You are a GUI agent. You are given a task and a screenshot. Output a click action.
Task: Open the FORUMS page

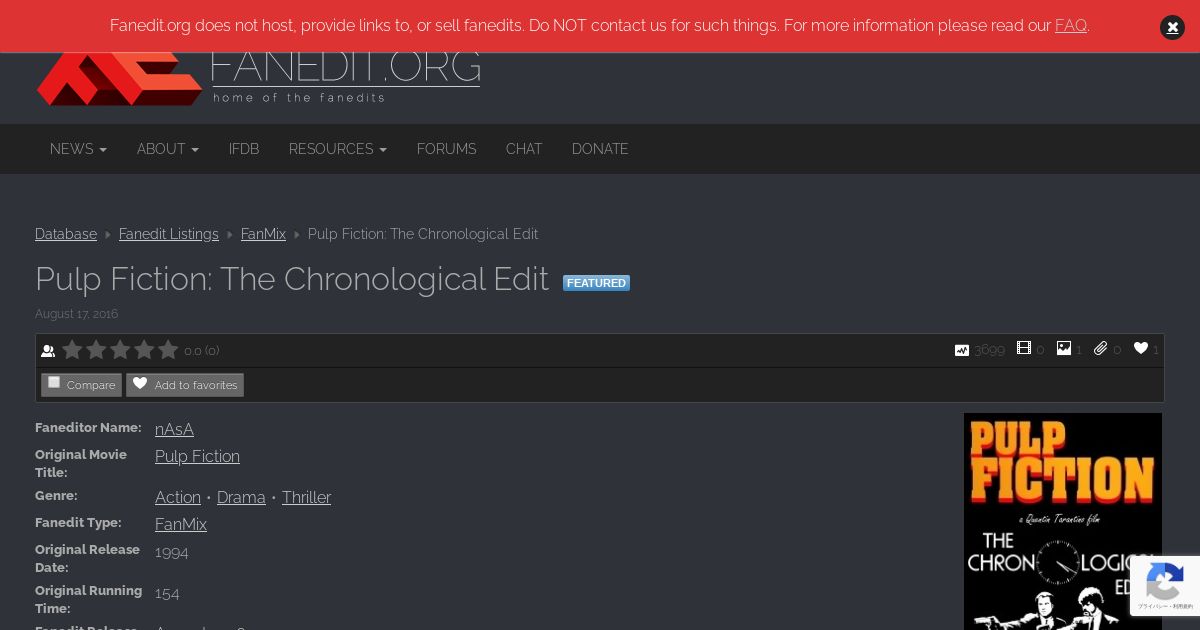click(446, 149)
